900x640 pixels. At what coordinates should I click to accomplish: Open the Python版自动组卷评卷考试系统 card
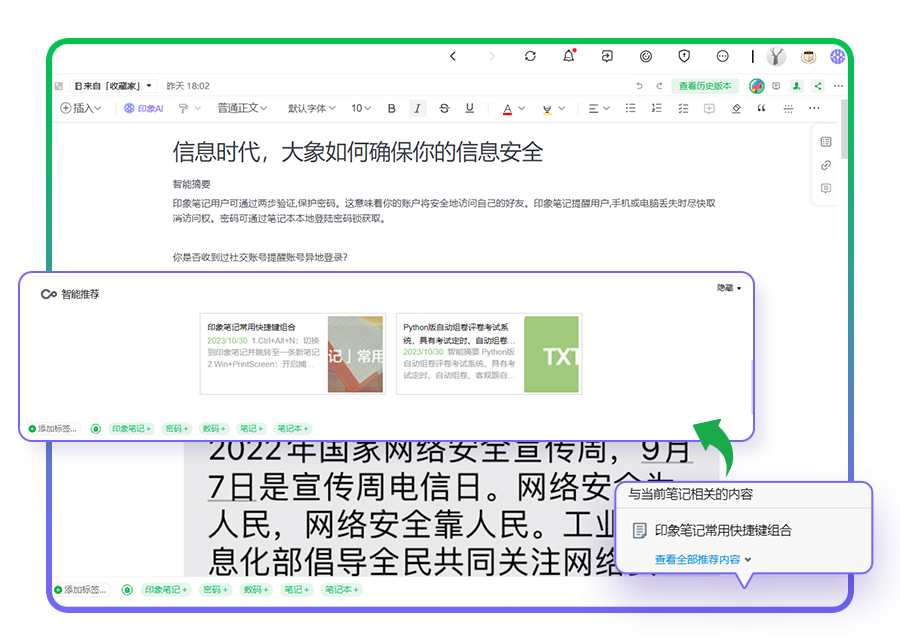(x=489, y=354)
